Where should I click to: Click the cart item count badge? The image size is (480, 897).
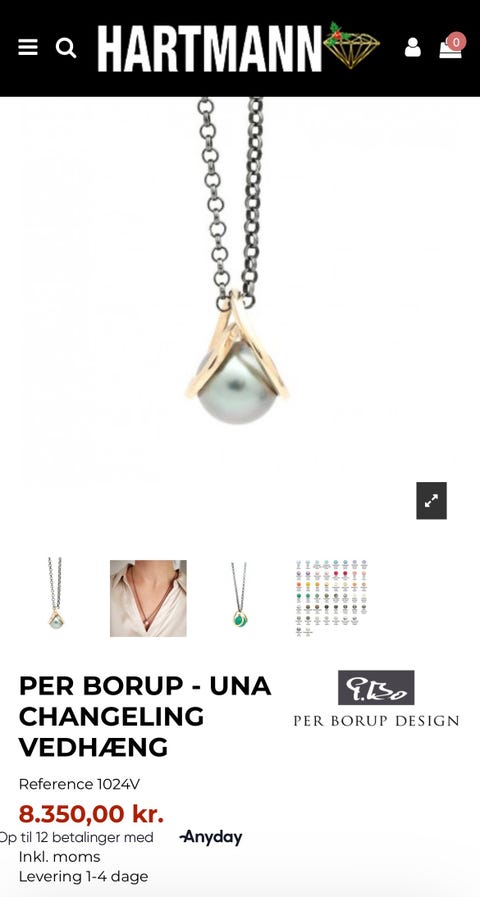click(456, 42)
